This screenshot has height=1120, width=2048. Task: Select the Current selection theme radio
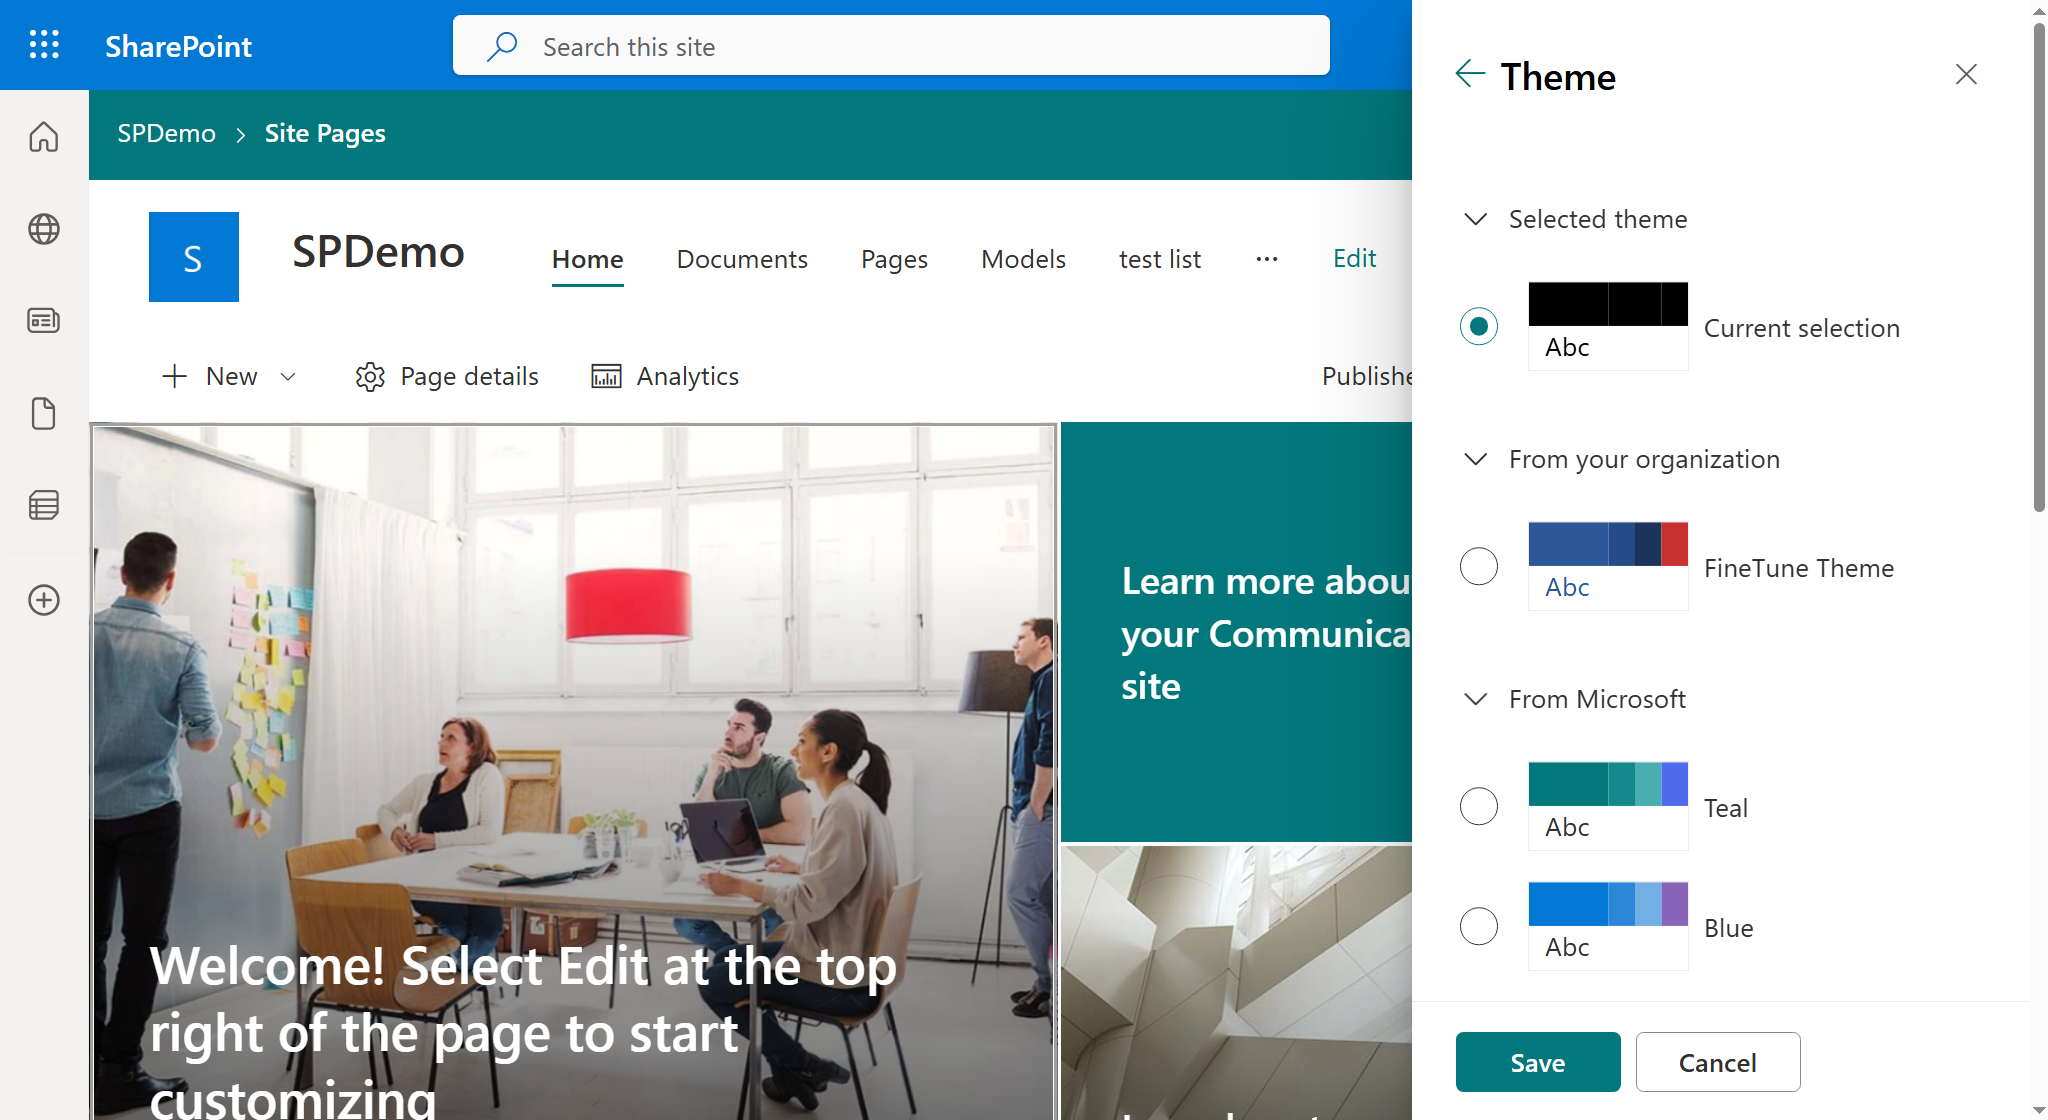pos(1479,325)
